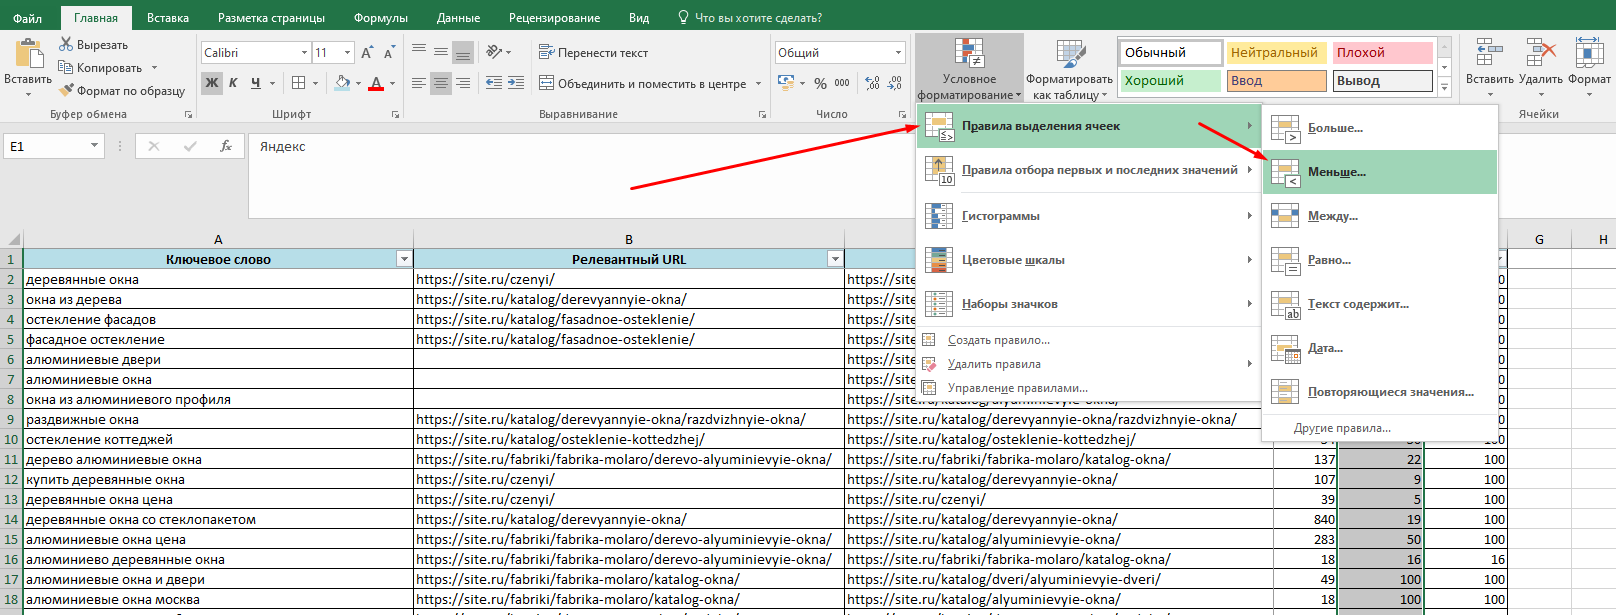The image size is (1616, 615).
Task: Select Повторяющиеся значения... rule
Action: point(1380,392)
